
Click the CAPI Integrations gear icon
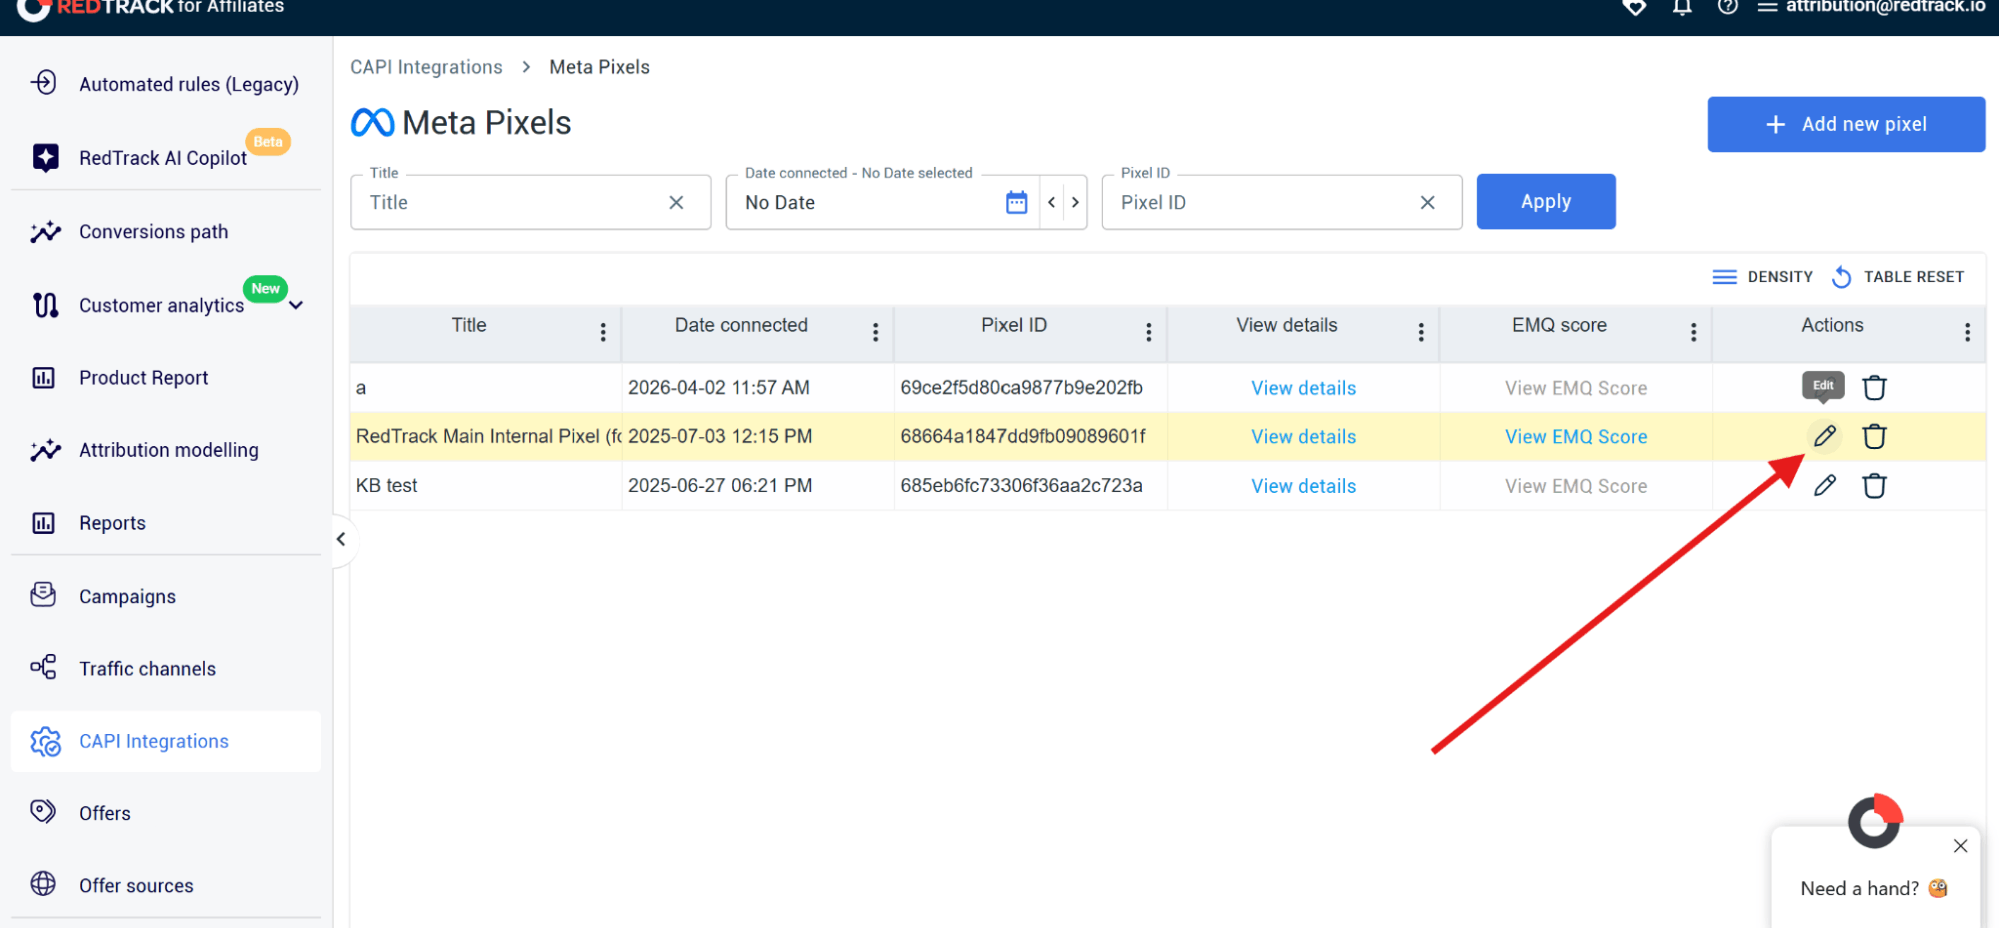pos(45,741)
